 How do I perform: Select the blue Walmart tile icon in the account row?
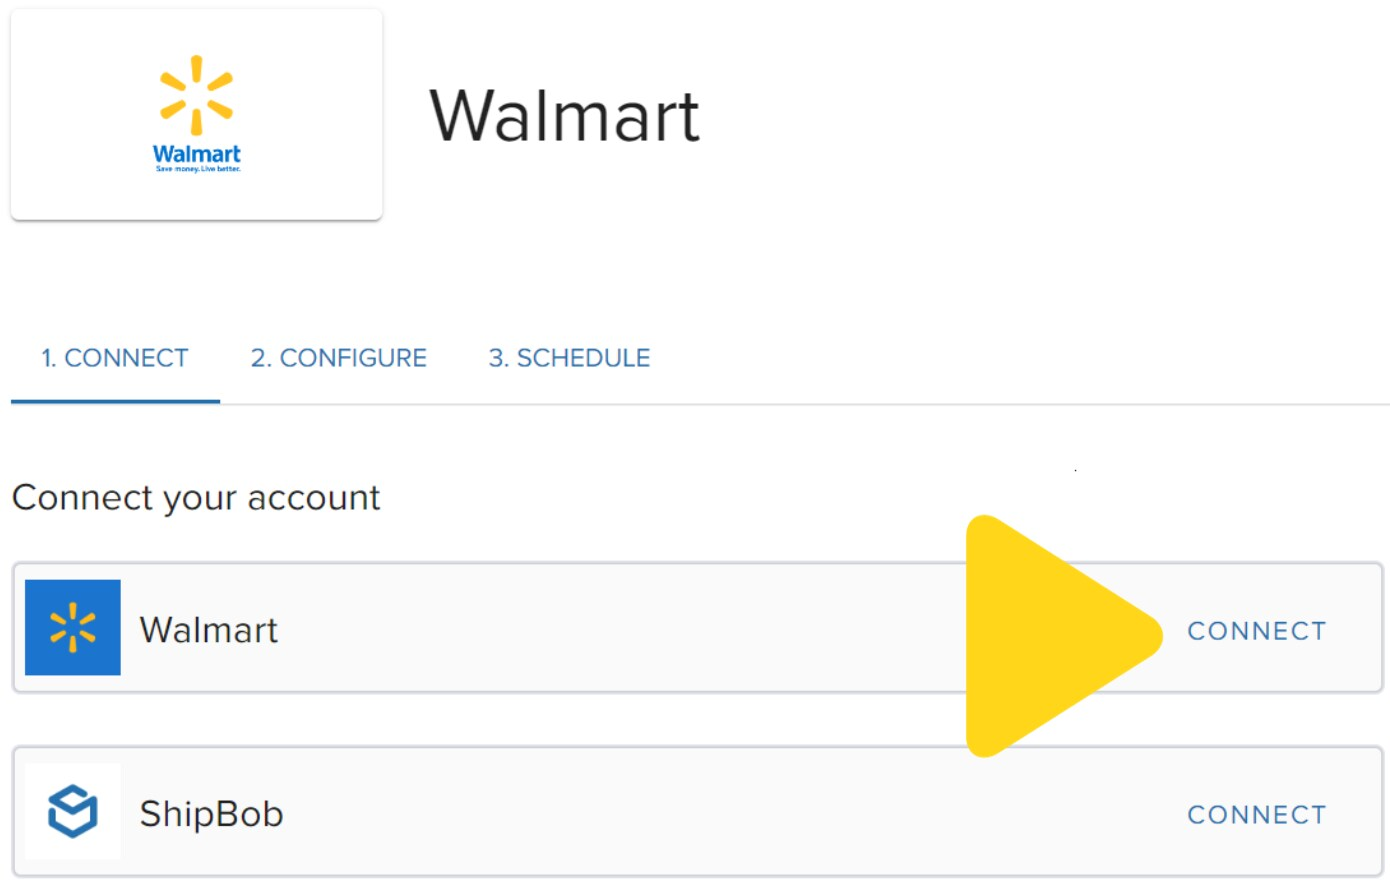click(x=72, y=626)
